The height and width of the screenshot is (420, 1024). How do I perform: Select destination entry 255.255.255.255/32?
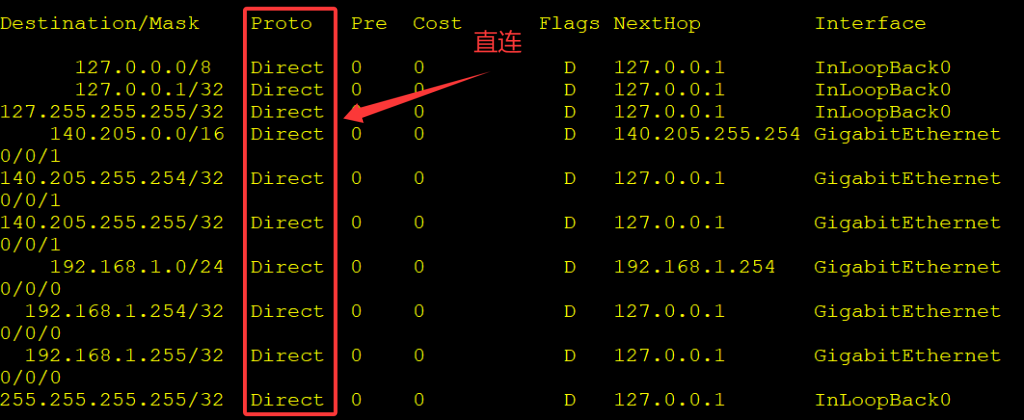point(112,400)
